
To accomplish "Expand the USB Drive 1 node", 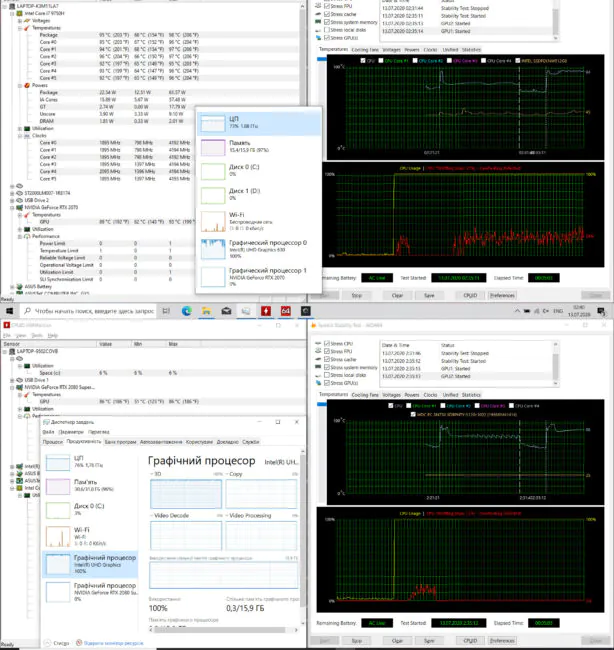I will tap(12, 380).
